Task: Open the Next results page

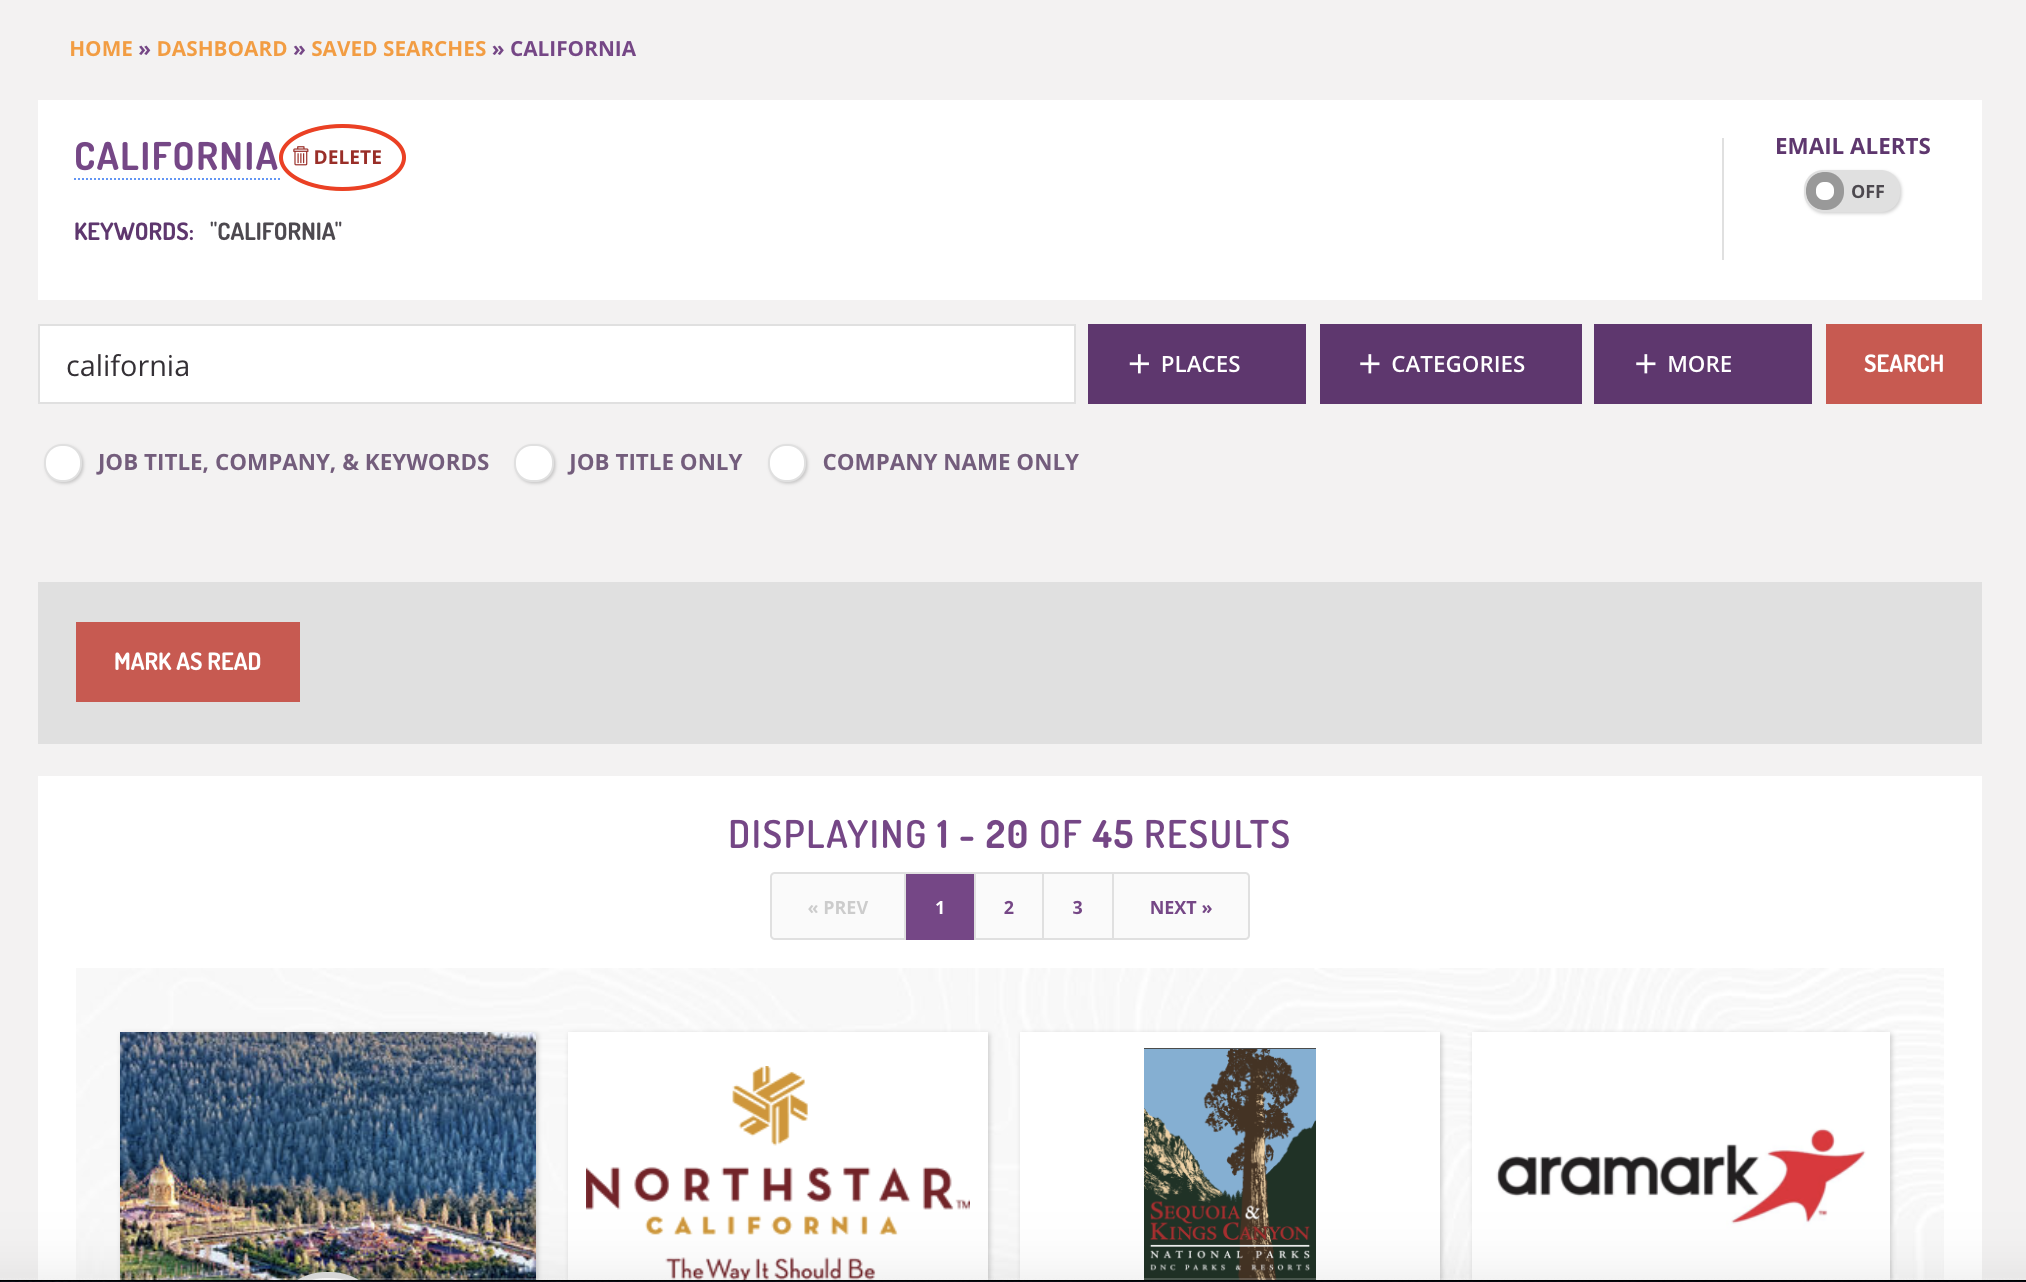Action: 1181,907
